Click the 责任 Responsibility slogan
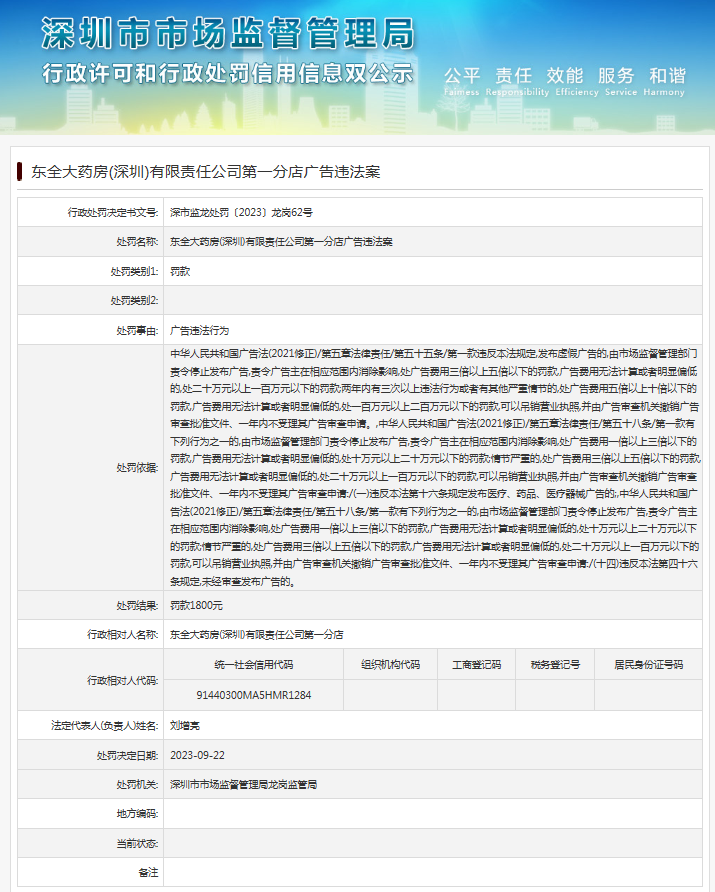 516,81
